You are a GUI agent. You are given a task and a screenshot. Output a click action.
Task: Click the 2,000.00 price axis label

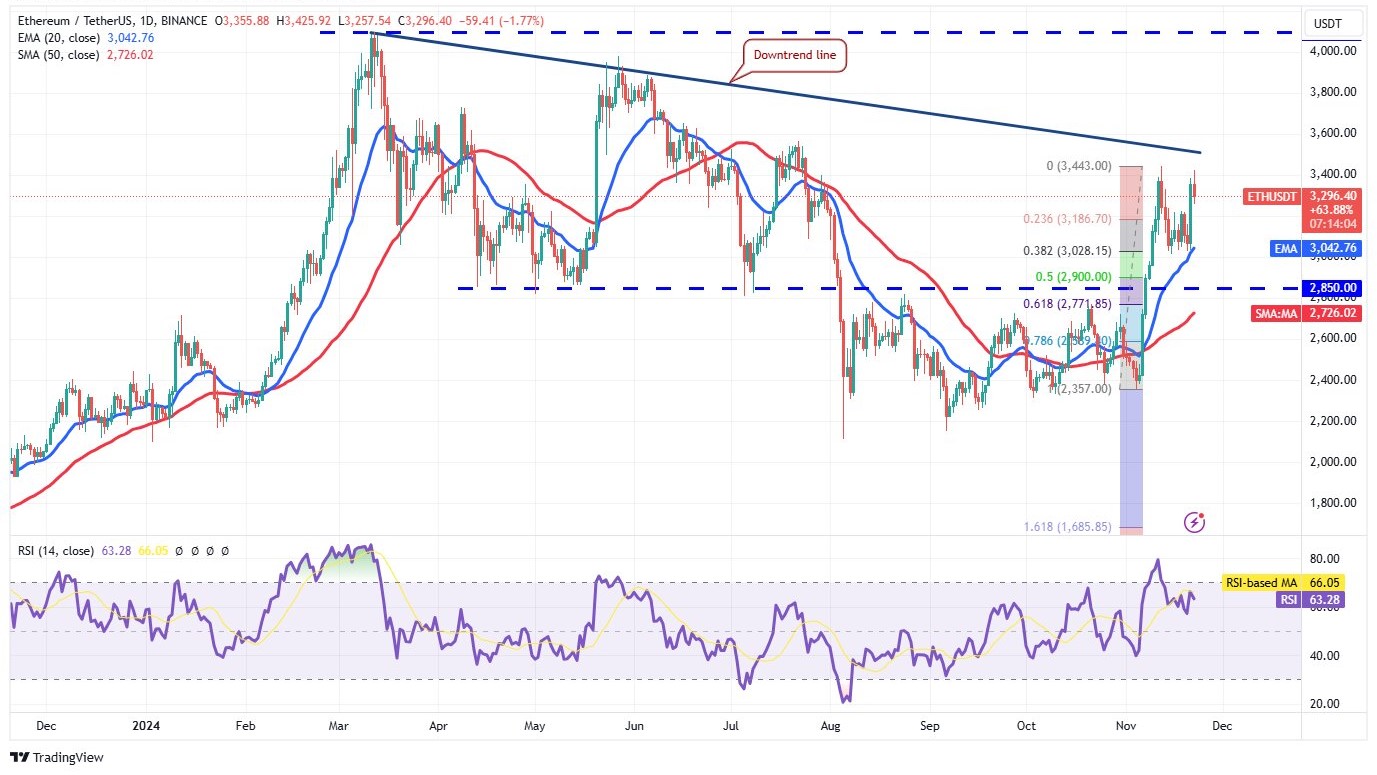pyautogui.click(x=1335, y=461)
